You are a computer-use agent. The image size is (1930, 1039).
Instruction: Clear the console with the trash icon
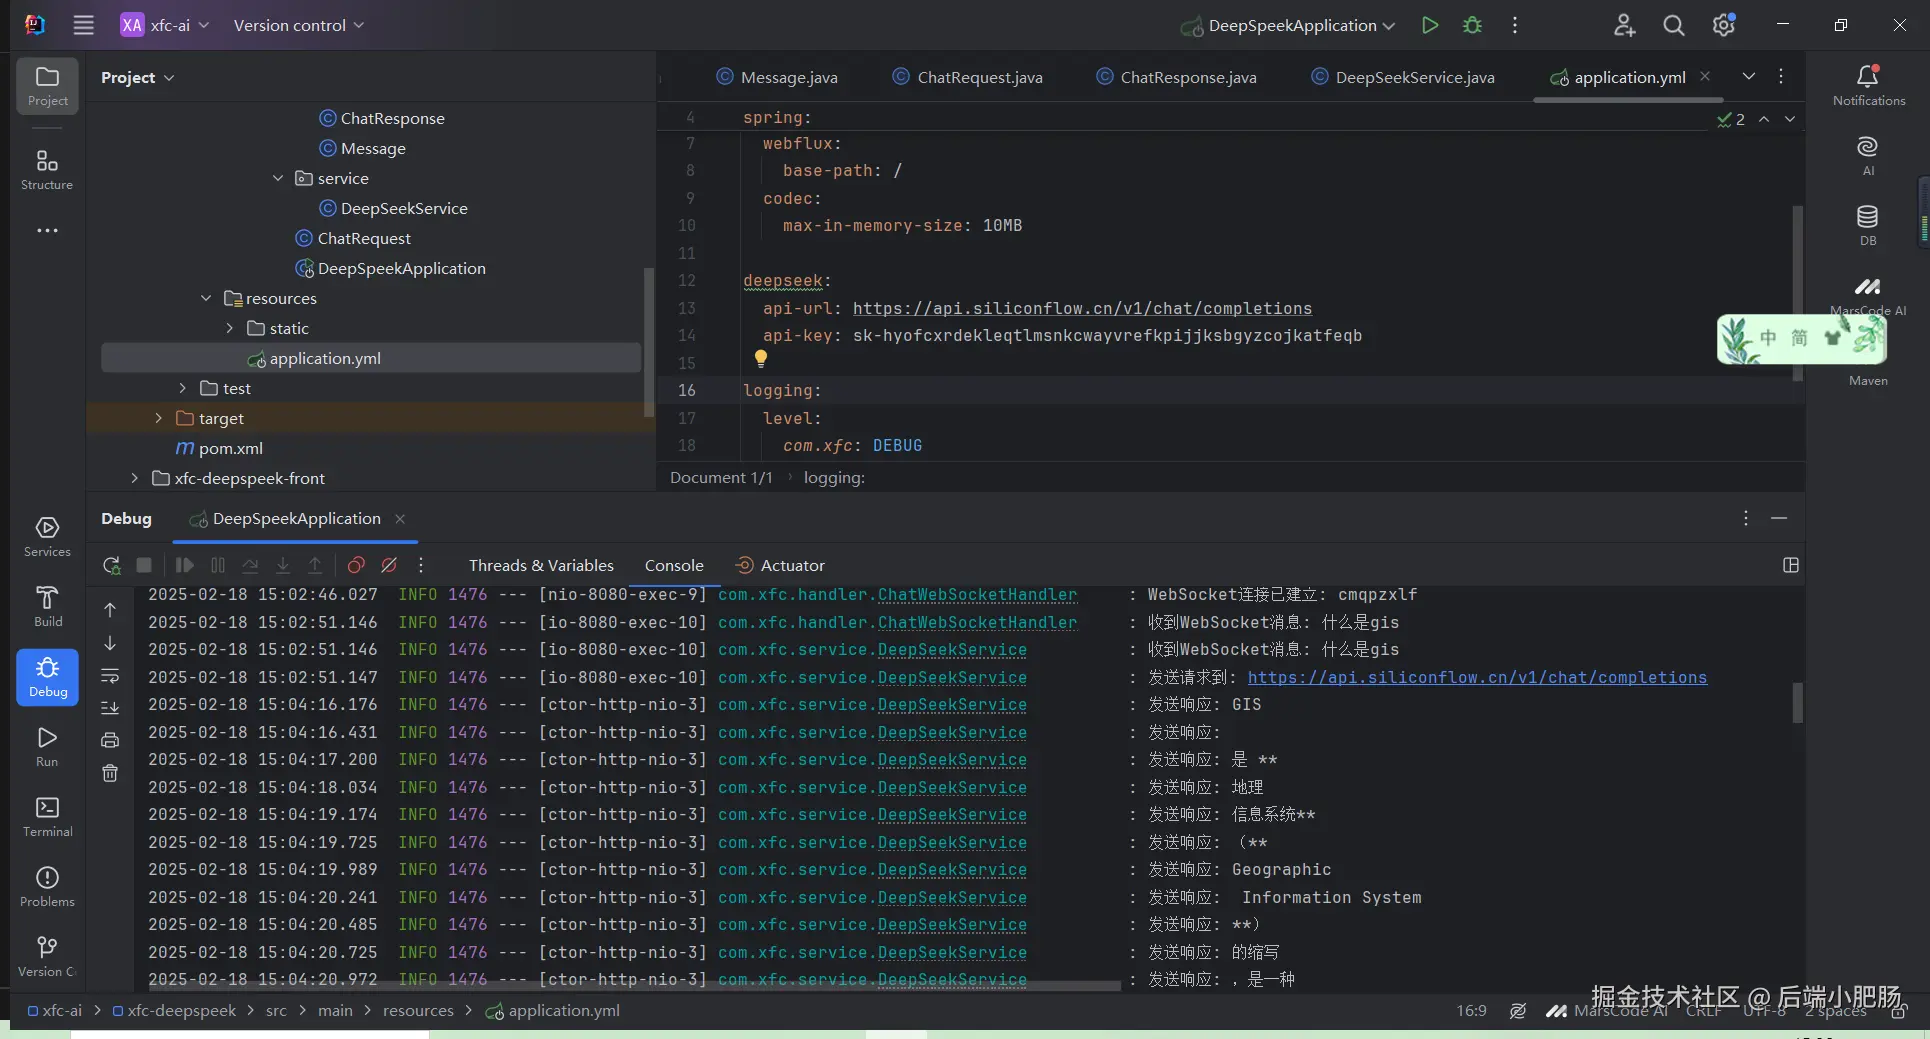pos(110,773)
